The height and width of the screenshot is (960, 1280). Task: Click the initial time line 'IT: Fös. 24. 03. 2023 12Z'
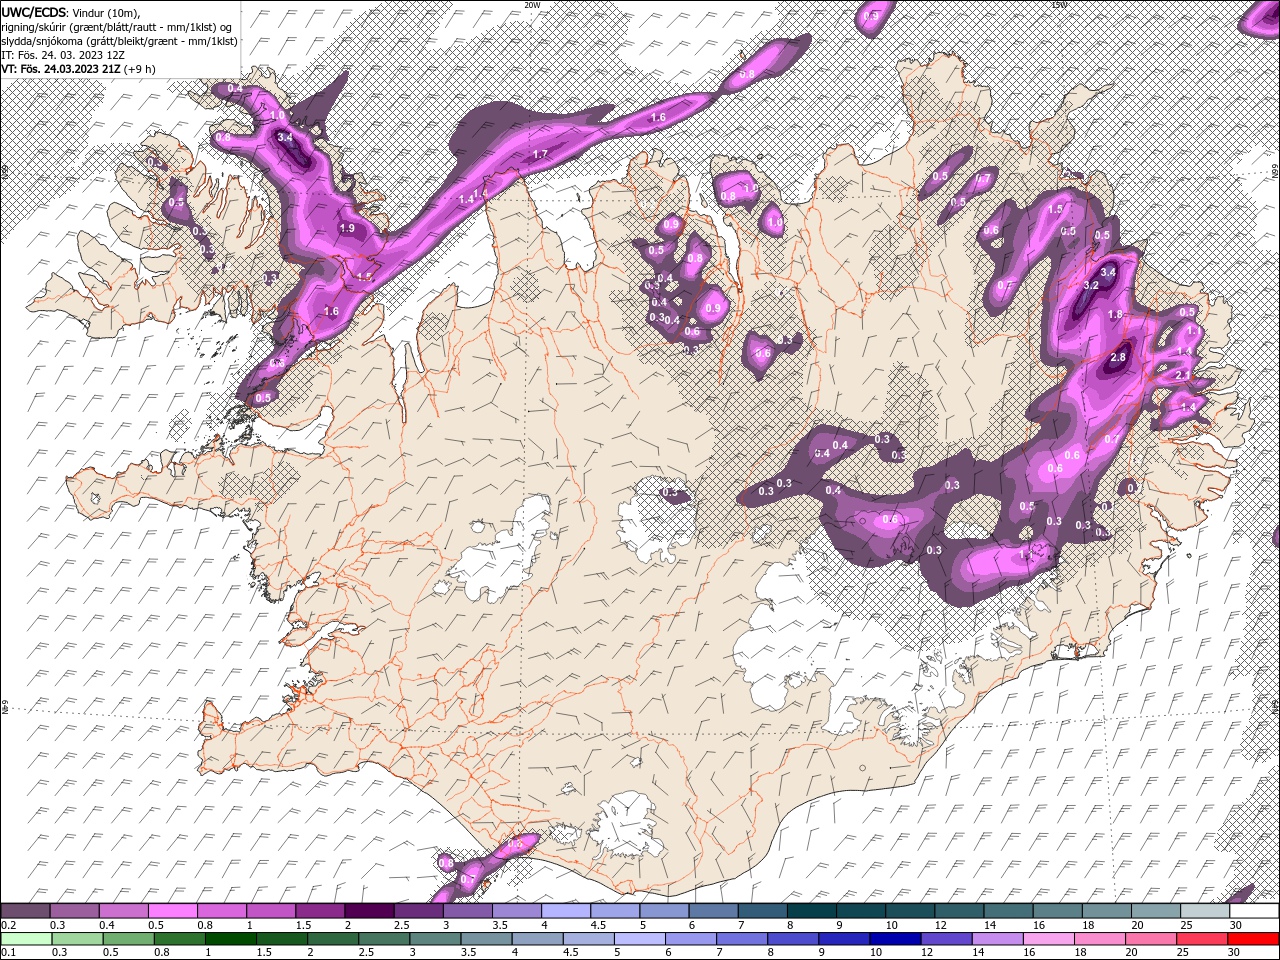tap(63, 55)
